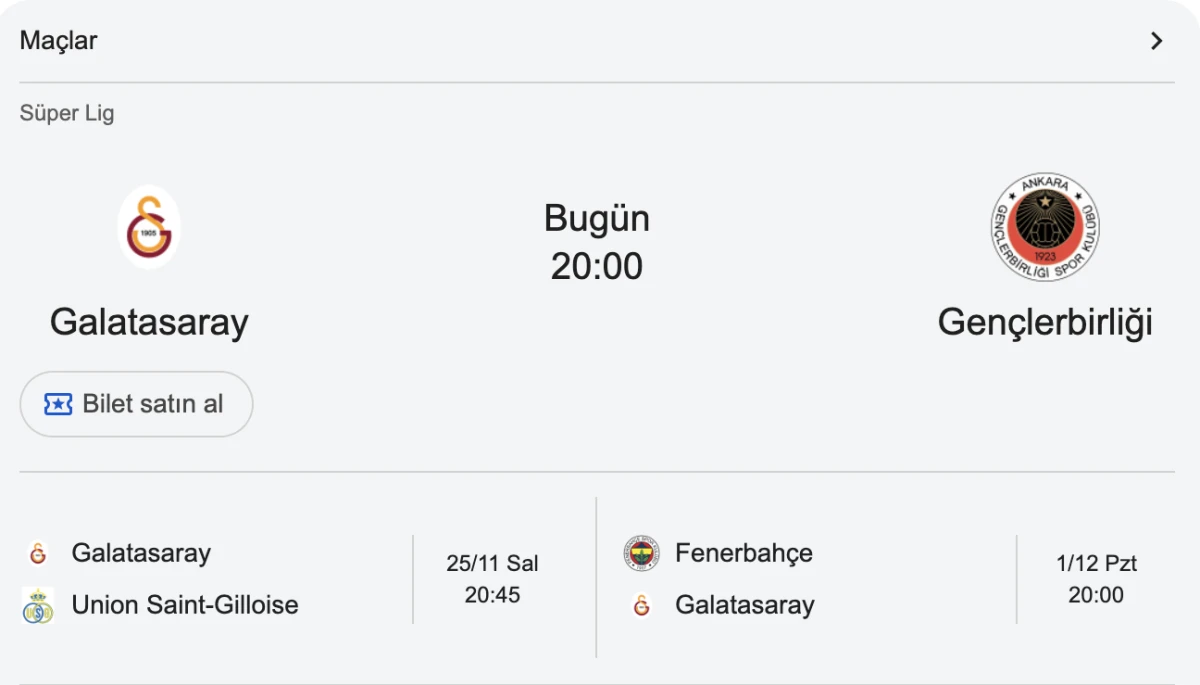The width and height of the screenshot is (1200, 685).
Task: Open the Gençlerbirliği team page
Action: click(x=1045, y=321)
